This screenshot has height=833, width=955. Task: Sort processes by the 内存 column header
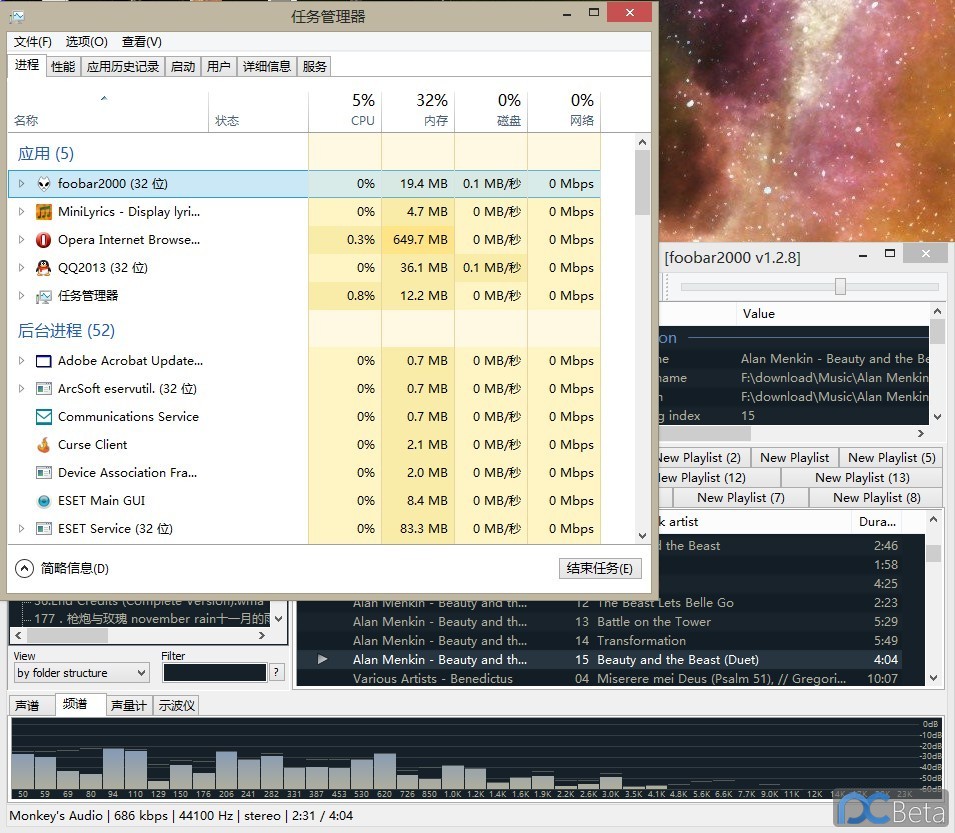[418, 110]
